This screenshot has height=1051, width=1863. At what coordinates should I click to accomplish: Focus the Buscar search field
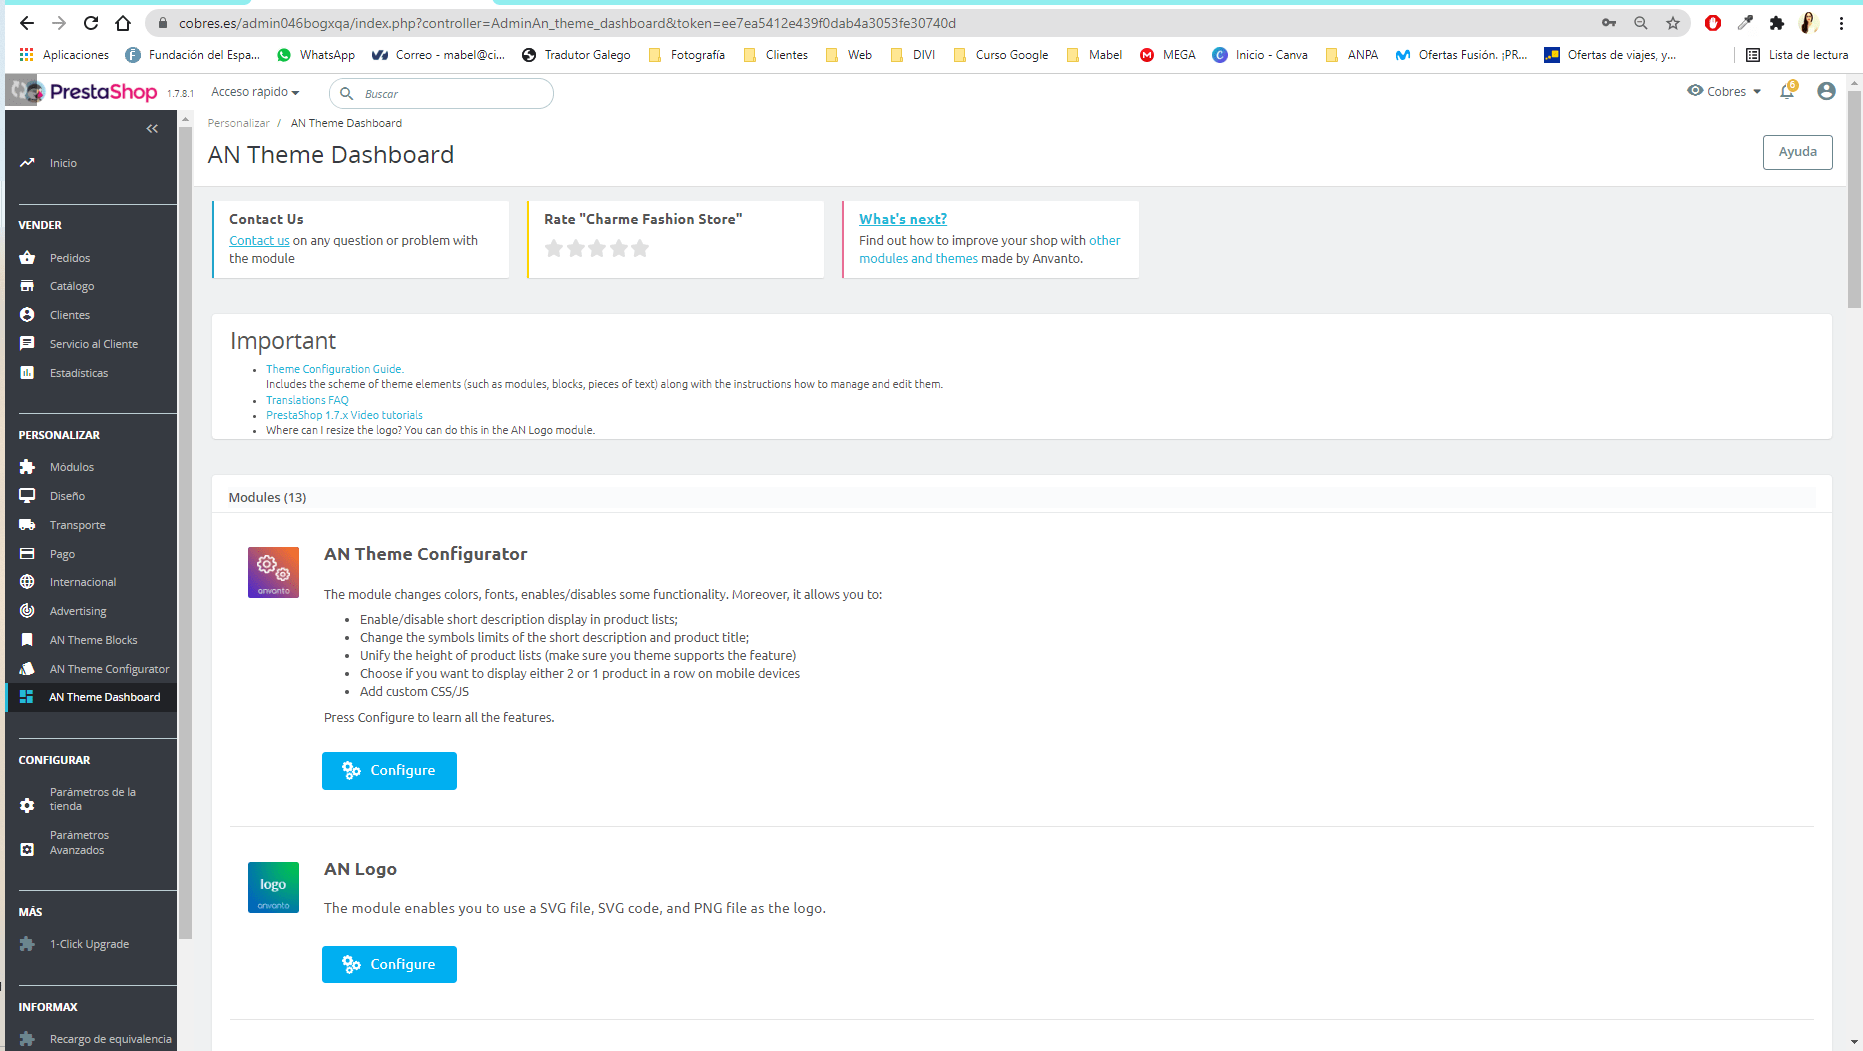point(441,93)
